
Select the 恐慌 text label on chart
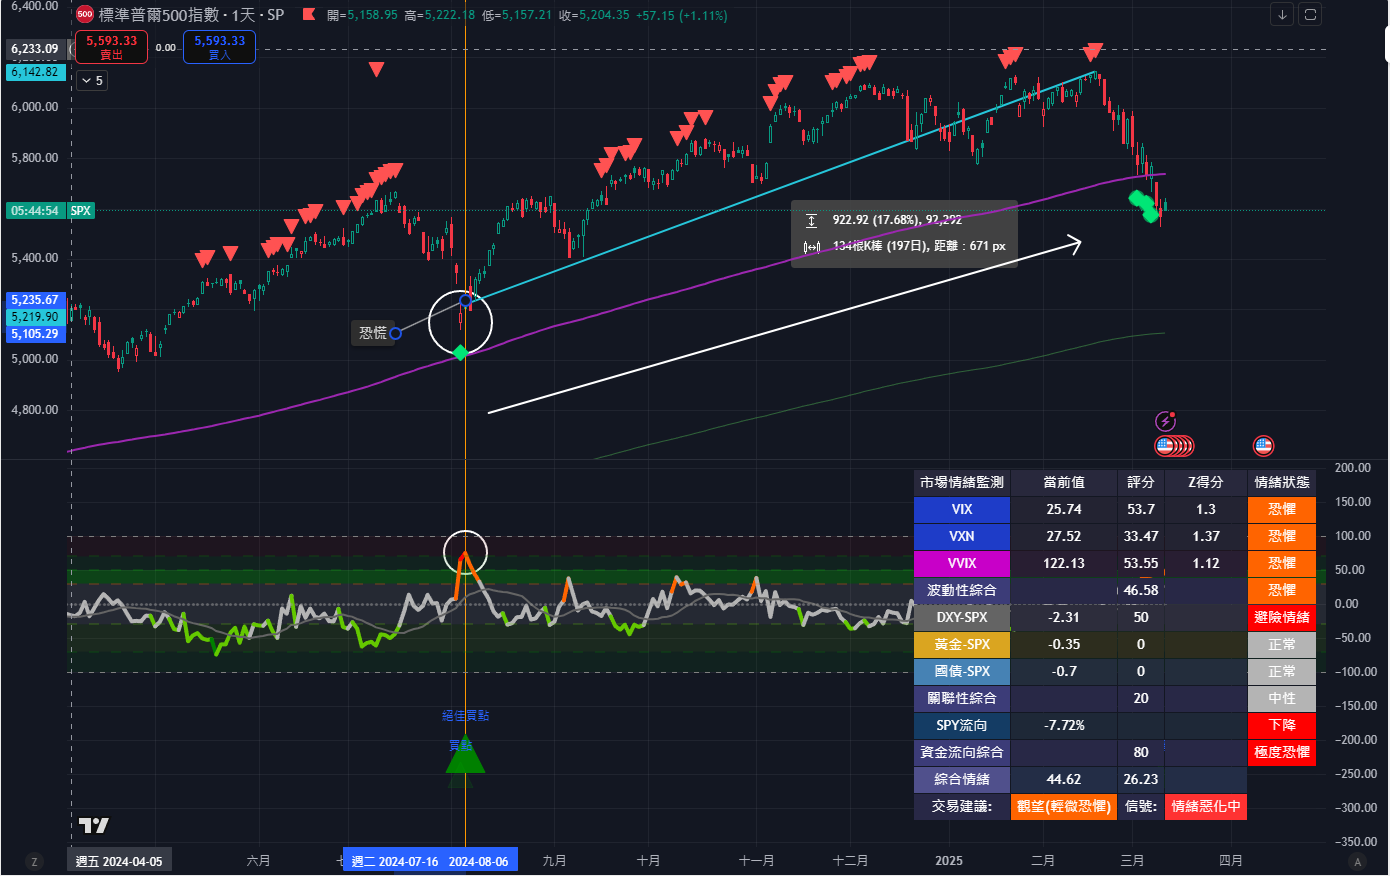(373, 333)
